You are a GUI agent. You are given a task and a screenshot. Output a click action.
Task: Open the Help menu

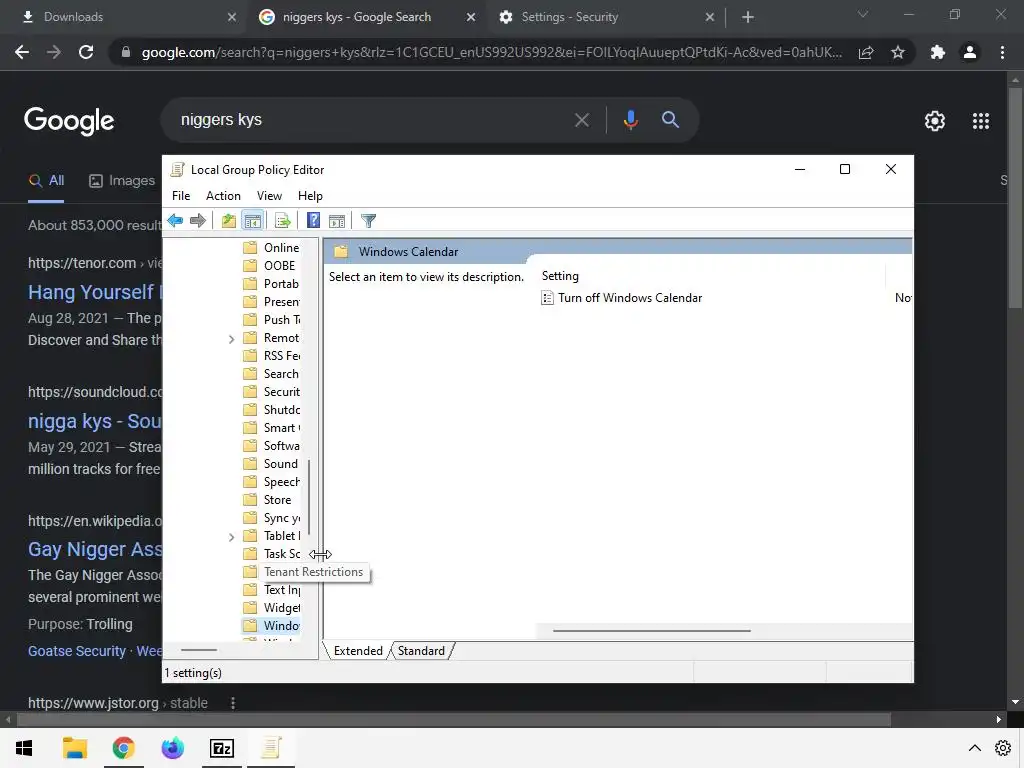point(310,196)
